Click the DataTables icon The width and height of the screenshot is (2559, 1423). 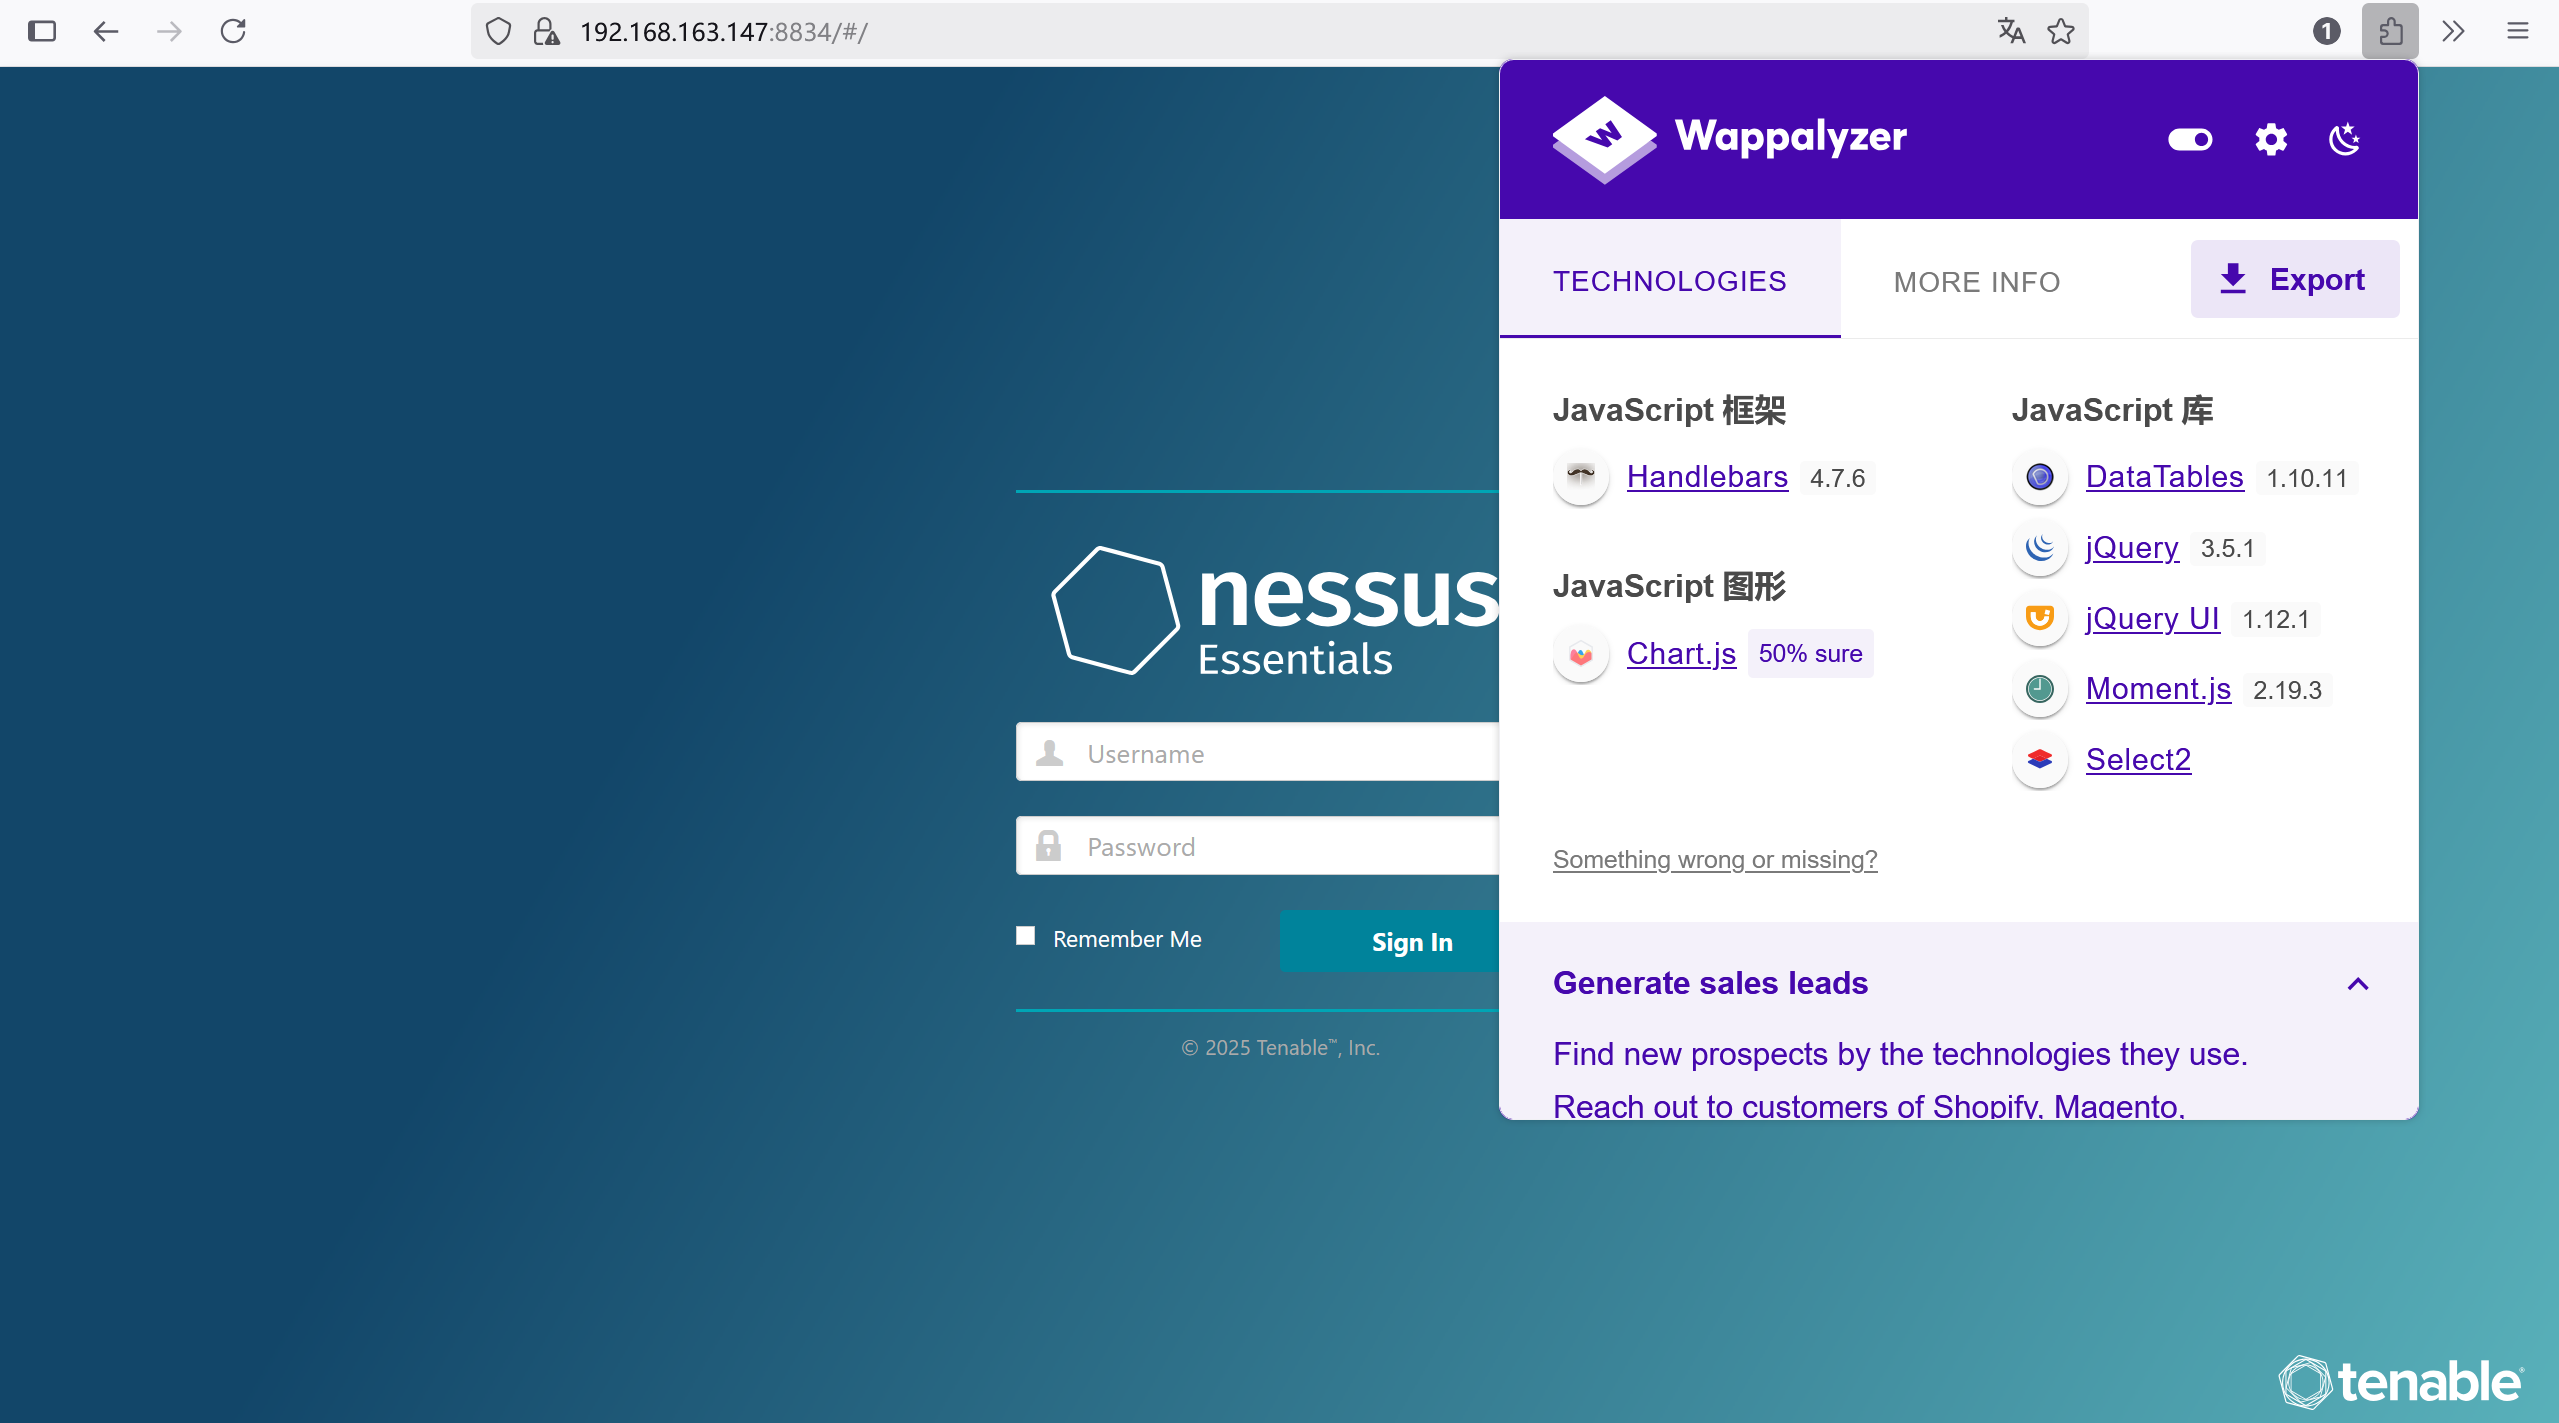(2040, 476)
